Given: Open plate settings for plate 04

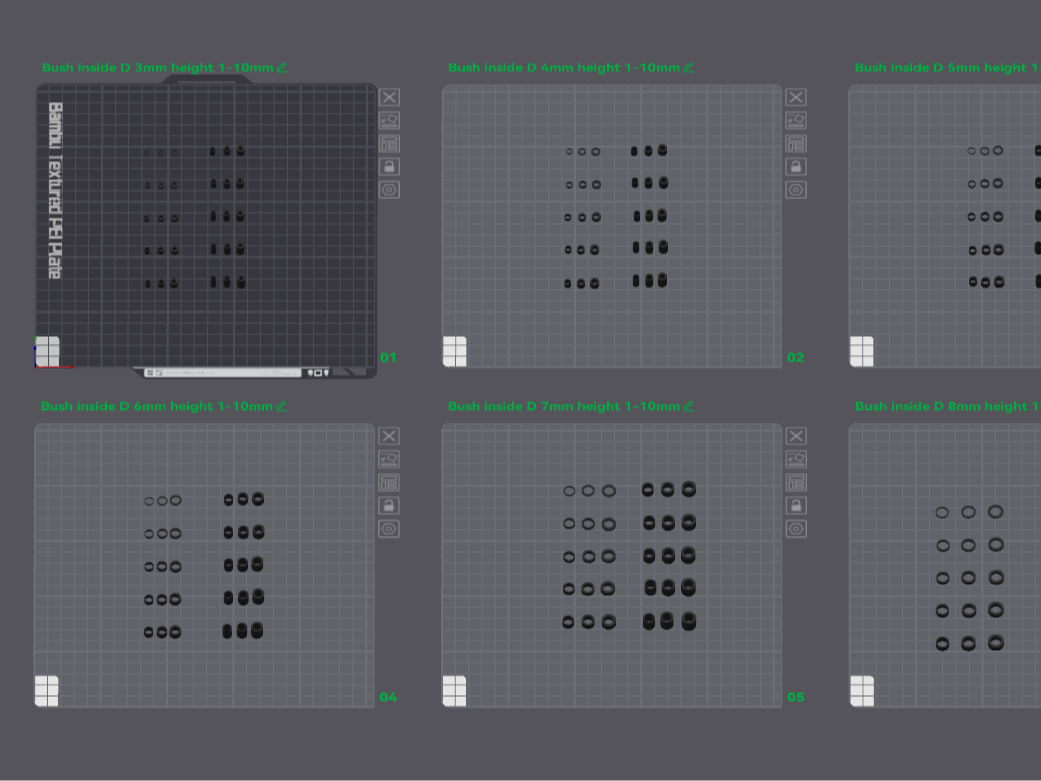Looking at the screenshot, I should [x=389, y=529].
